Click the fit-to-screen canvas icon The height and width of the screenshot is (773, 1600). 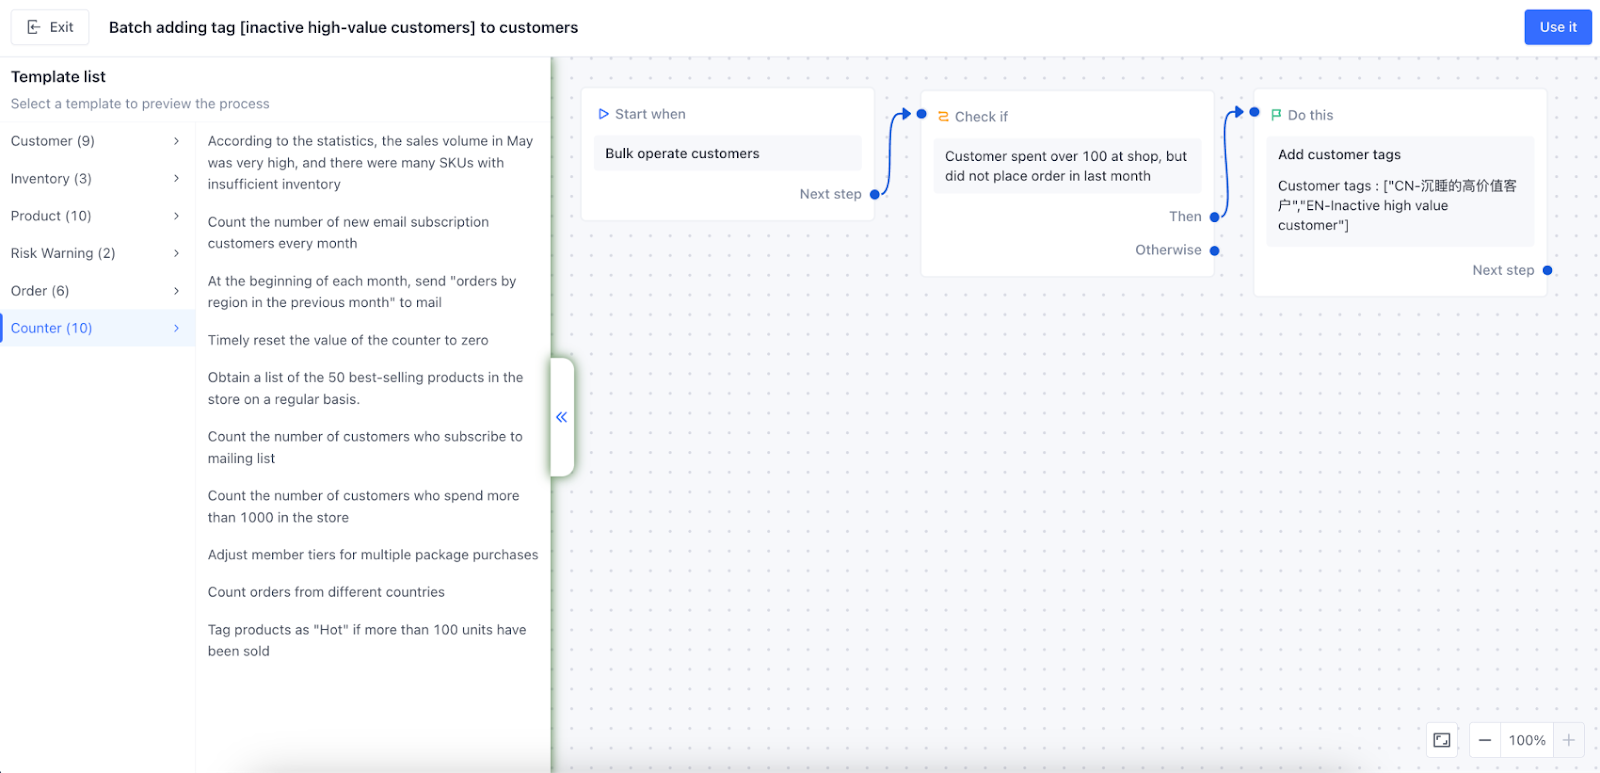[x=1442, y=740]
